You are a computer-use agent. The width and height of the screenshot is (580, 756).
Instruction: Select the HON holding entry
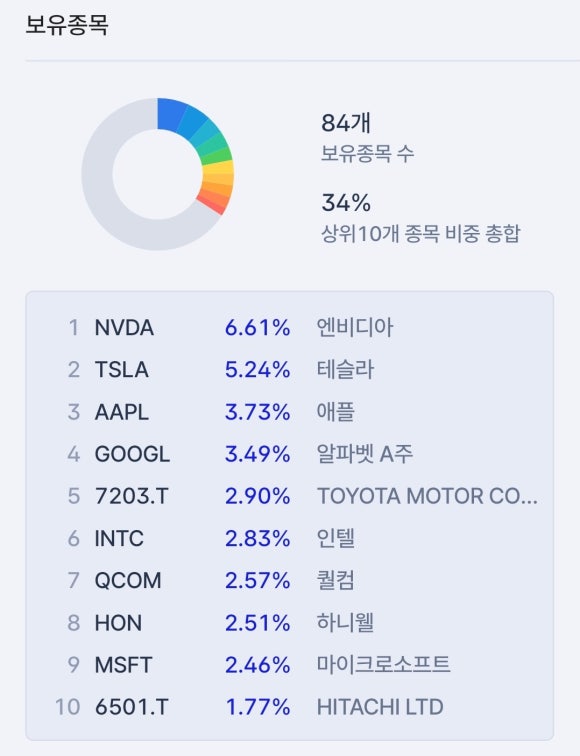click(289, 622)
